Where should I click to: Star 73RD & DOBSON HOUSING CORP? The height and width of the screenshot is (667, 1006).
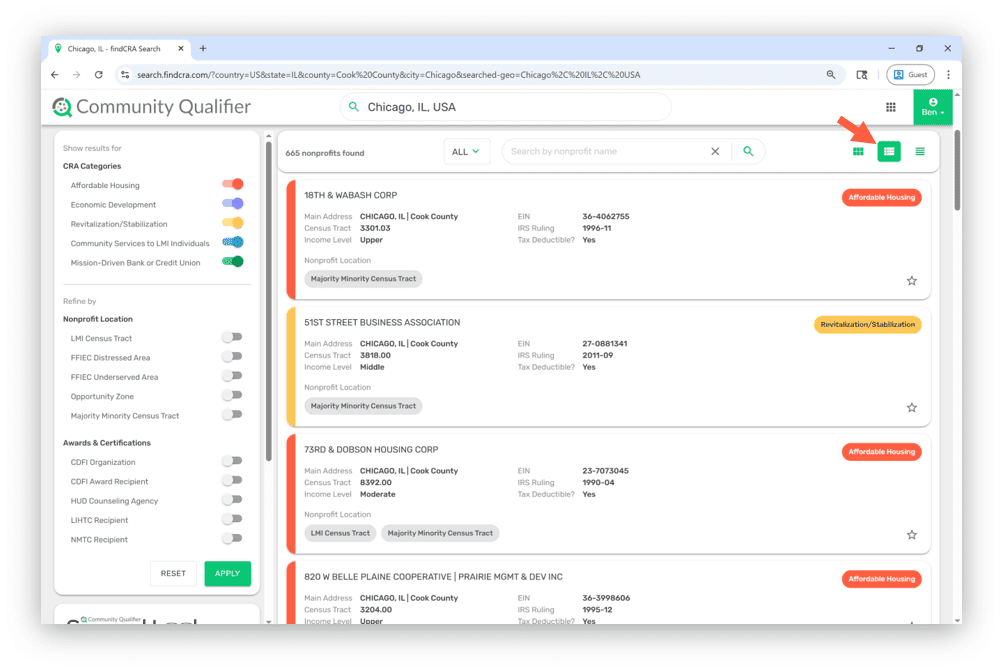912,535
